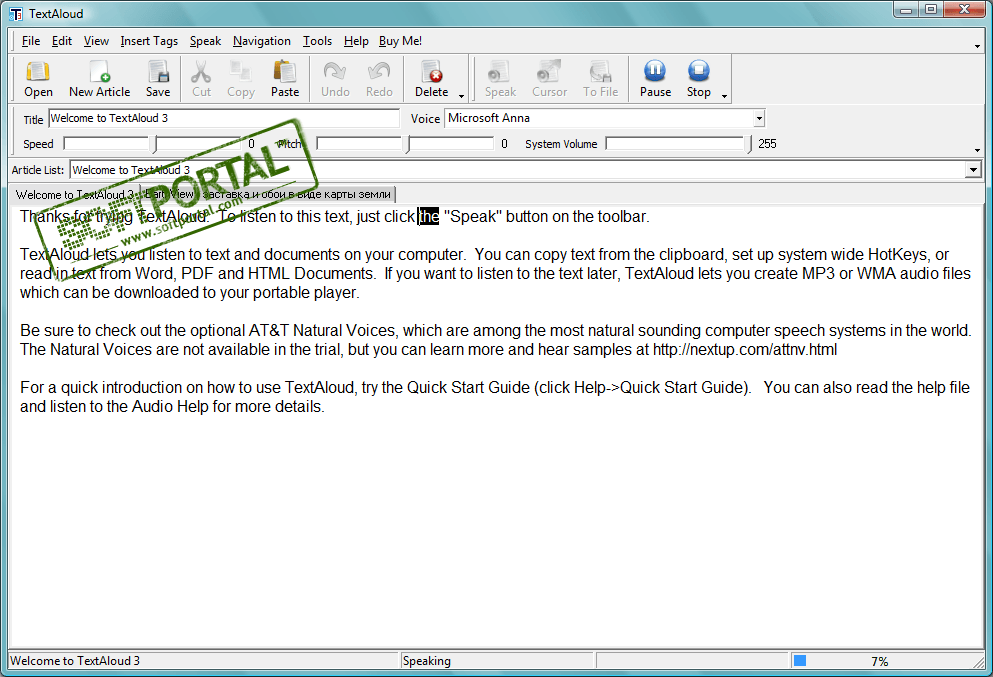Open the File menu
993x677 pixels.
point(30,41)
